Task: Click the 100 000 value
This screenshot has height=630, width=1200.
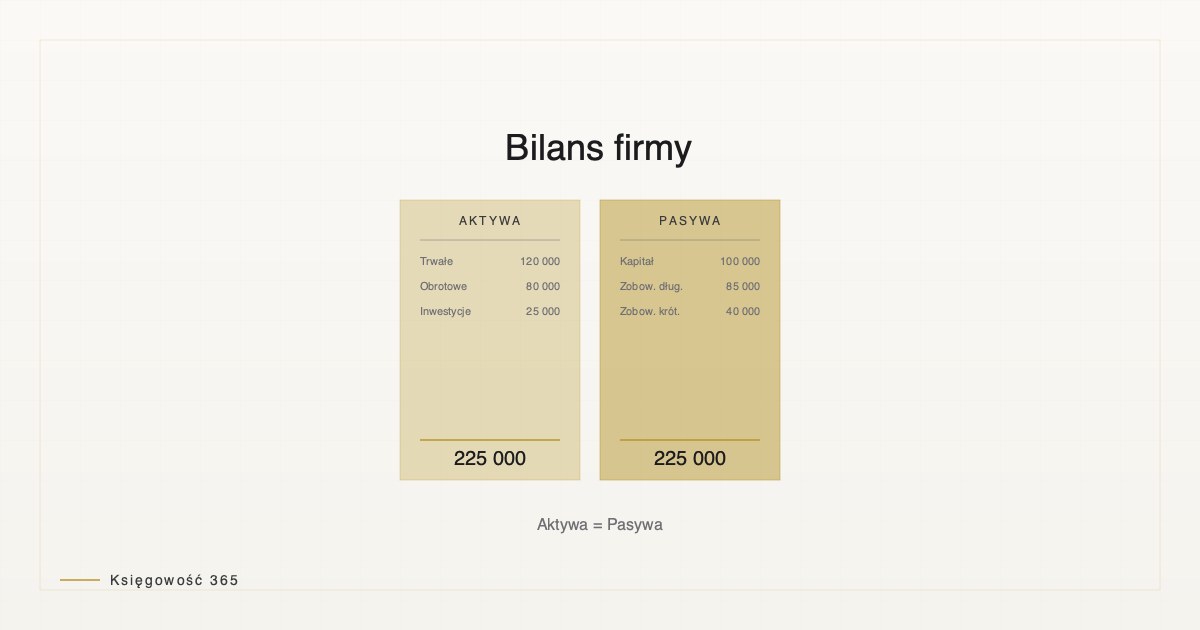Action: pos(740,262)
